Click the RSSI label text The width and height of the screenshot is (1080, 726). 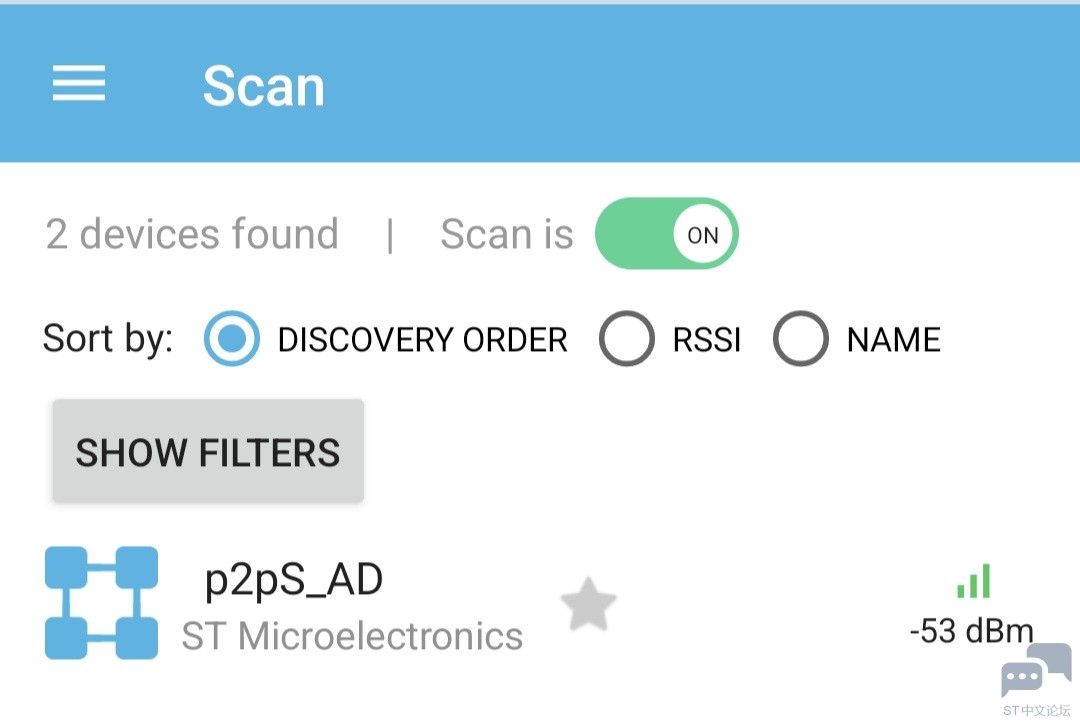point(707,340)
